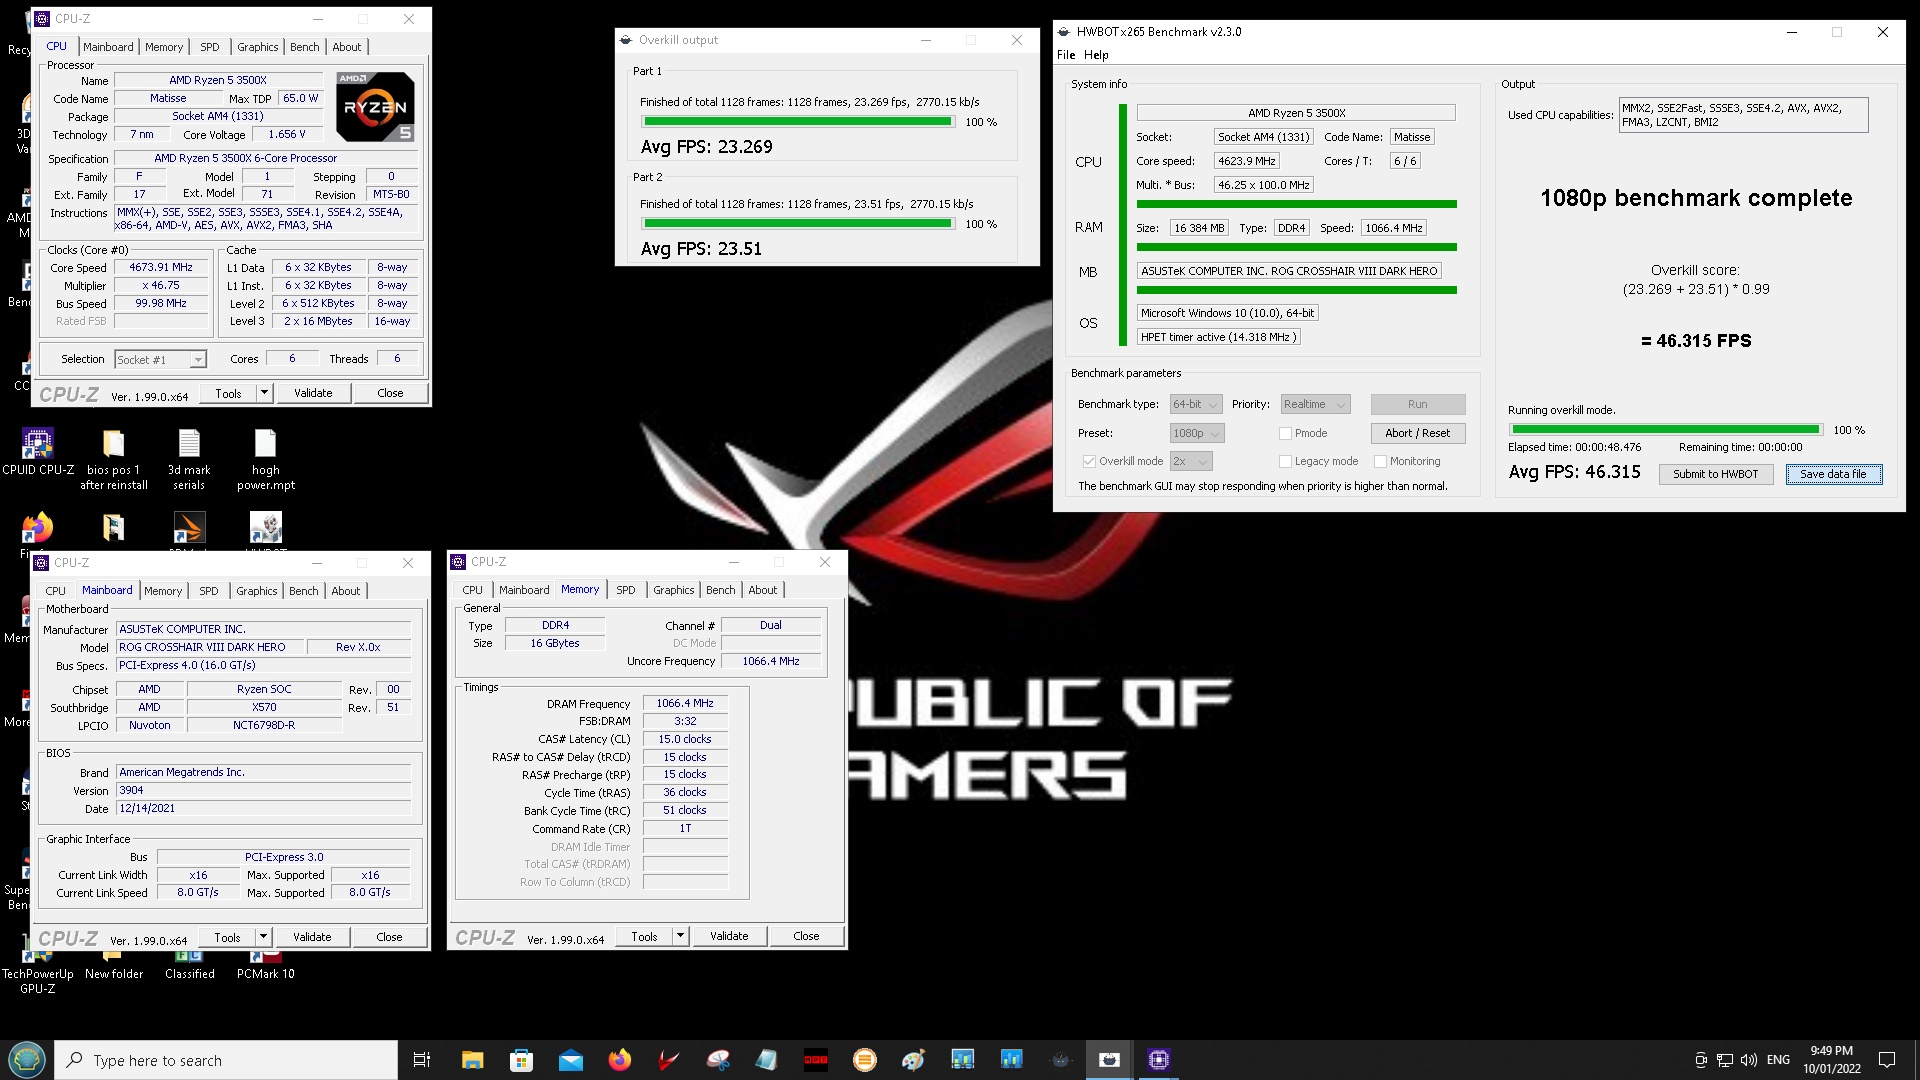Switch to Memory tab in top CPU-Z window
Image resolution: width=1920 pixels, height=1080 pixels.
164,47
